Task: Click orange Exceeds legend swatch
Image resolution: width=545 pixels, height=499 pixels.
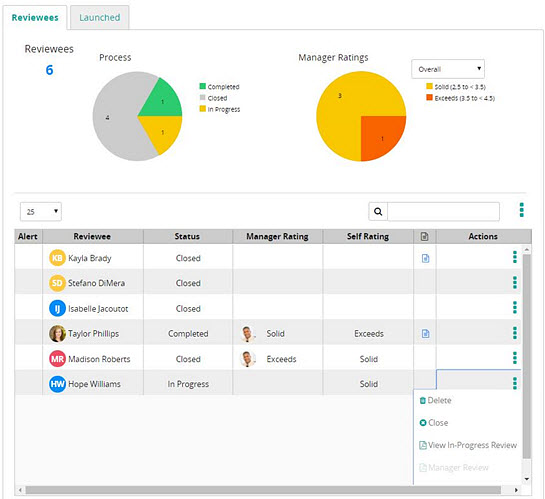Action: (x=430, y=98)
